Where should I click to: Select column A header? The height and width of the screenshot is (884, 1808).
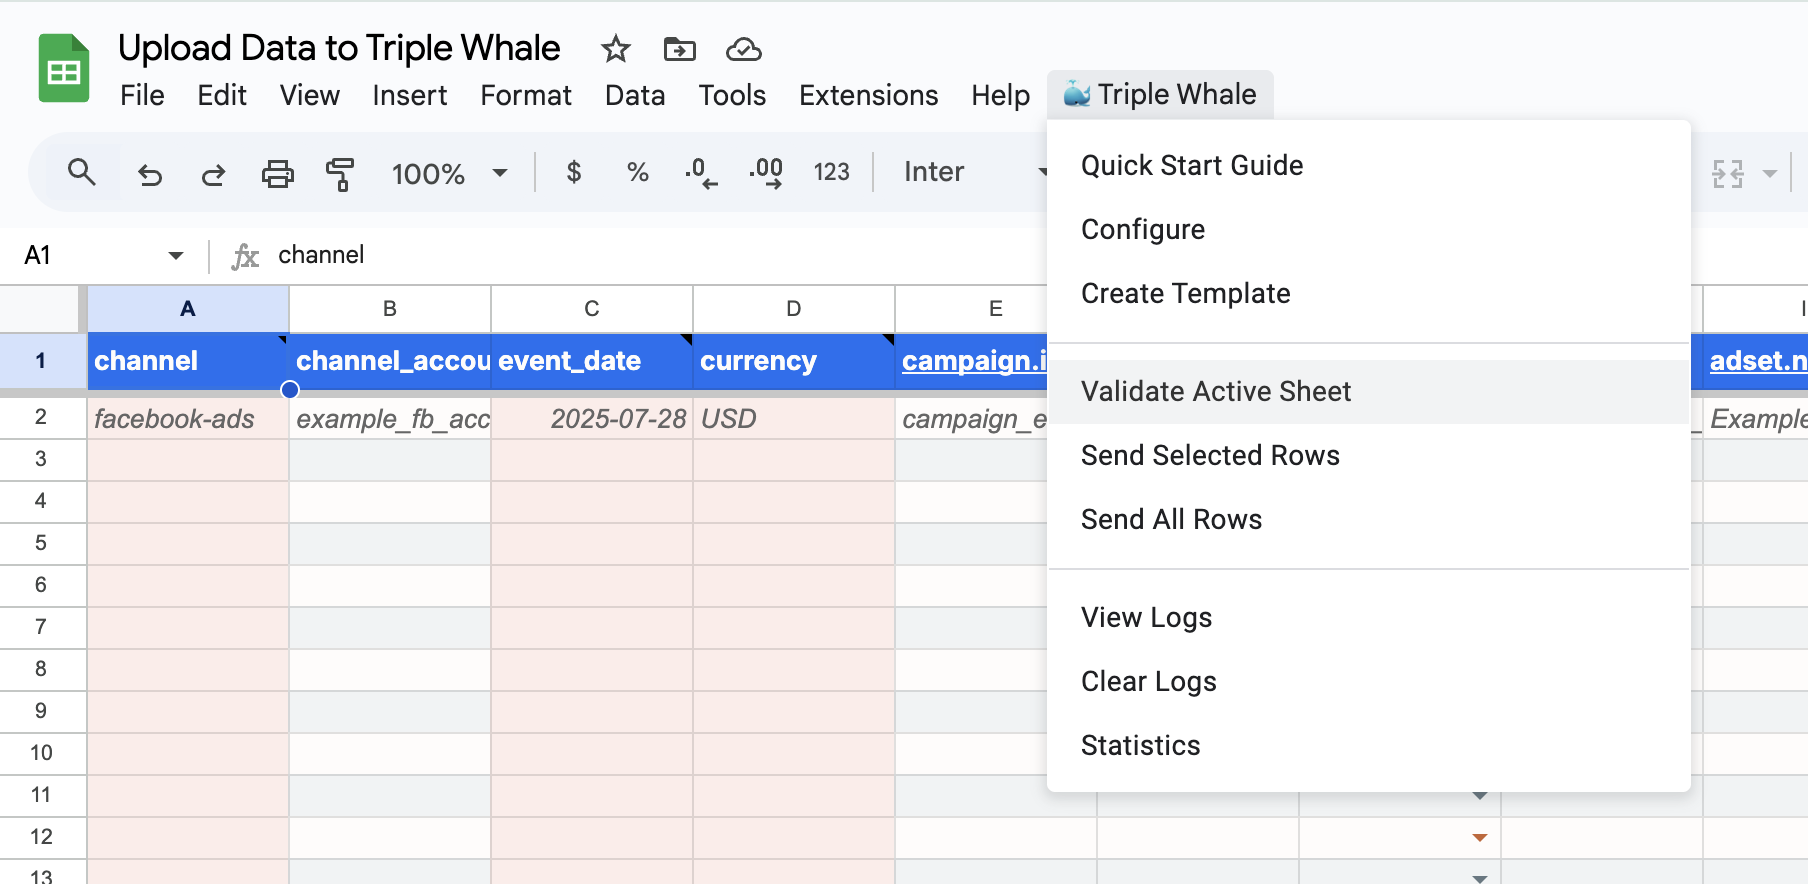(188, 309)
